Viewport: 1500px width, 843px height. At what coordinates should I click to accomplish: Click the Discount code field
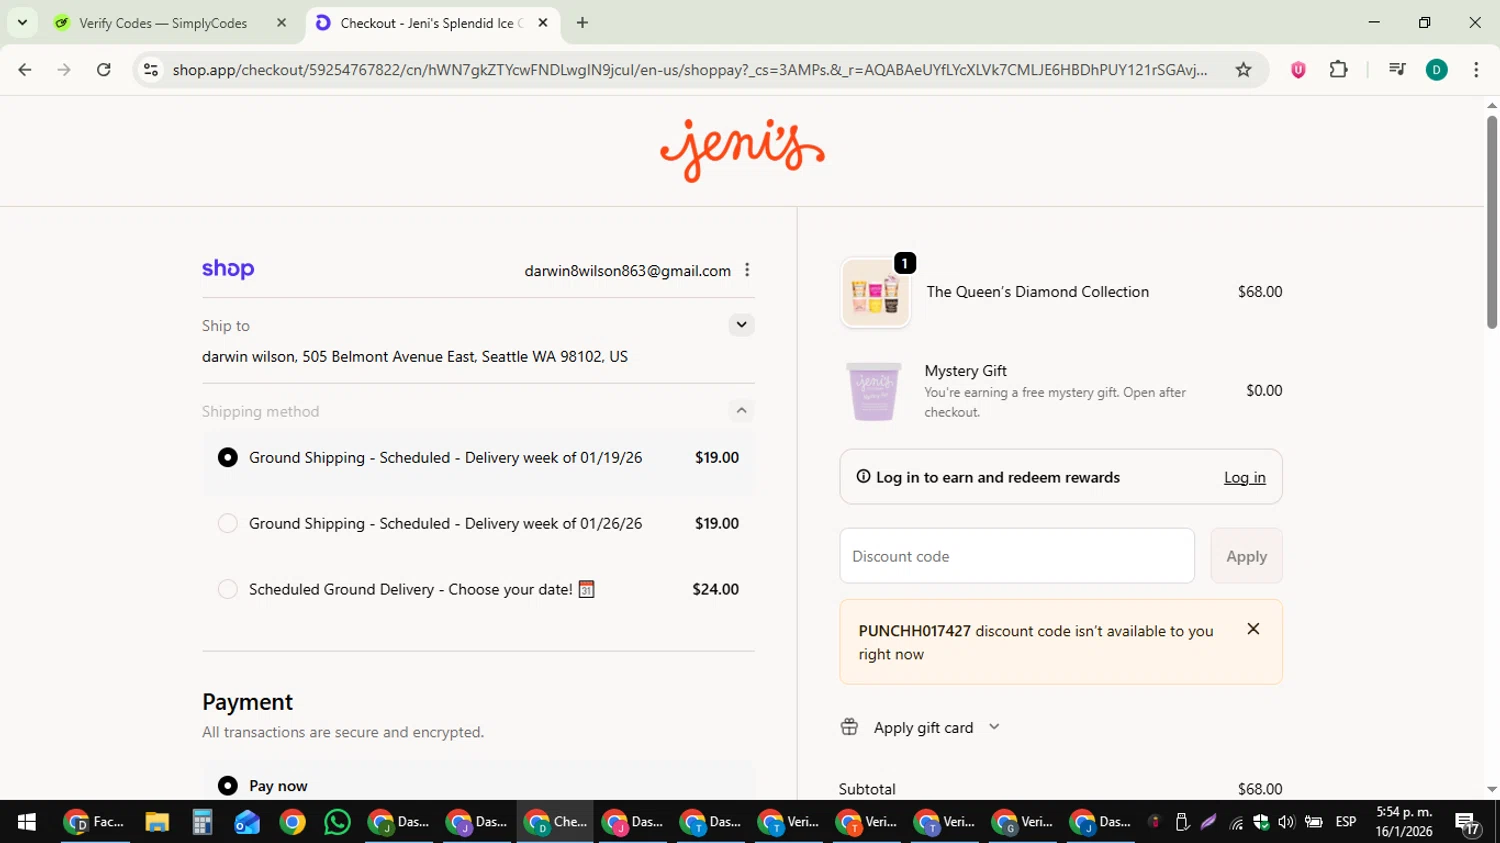[x=1017, y=556]
